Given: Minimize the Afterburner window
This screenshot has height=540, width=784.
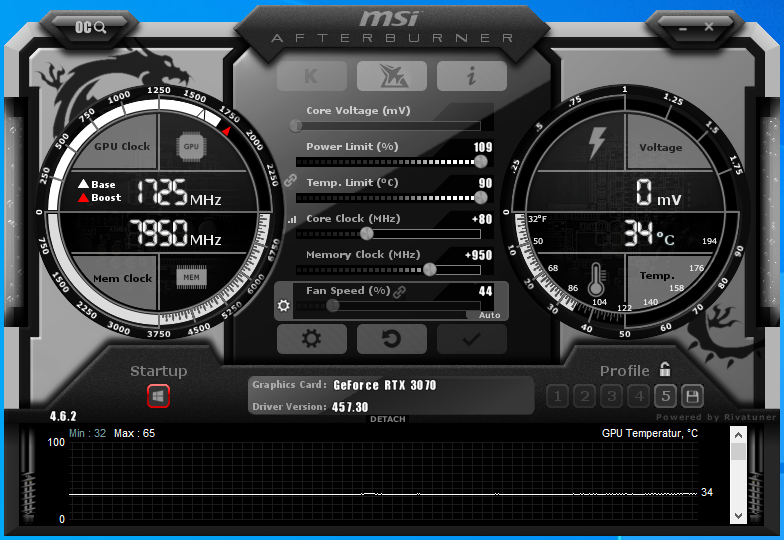Looking at the screenshot, I should [x=683, y=28].
